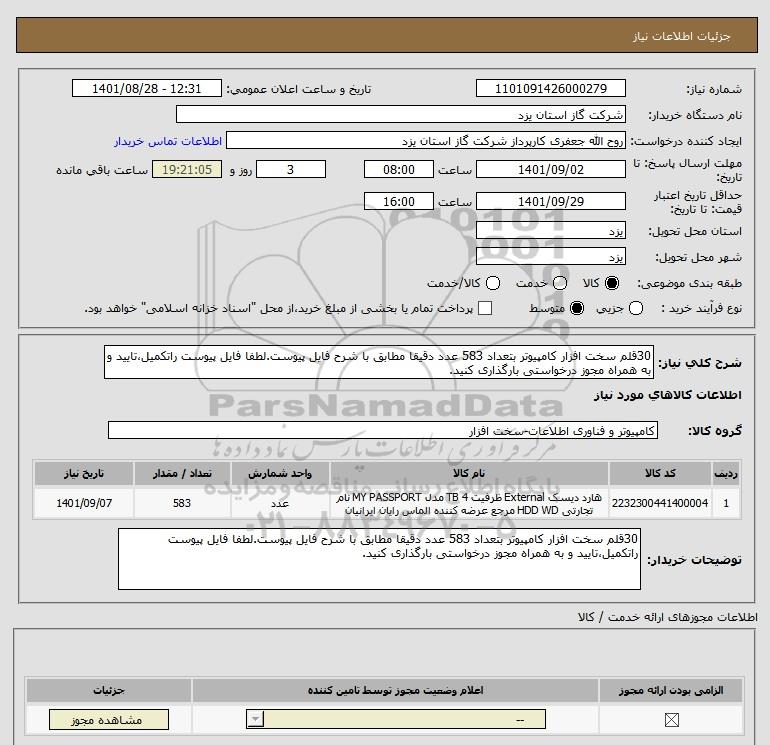Click the جزئیات column header
The width and height of the screenshot is (770, 745).
(109, 690)
